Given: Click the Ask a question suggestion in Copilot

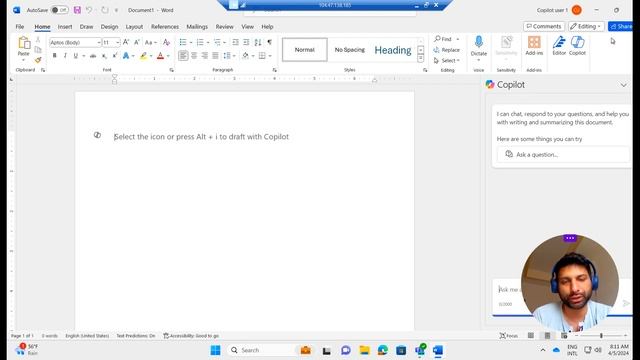Looking at the screenshot, I should tap(563, 154).
